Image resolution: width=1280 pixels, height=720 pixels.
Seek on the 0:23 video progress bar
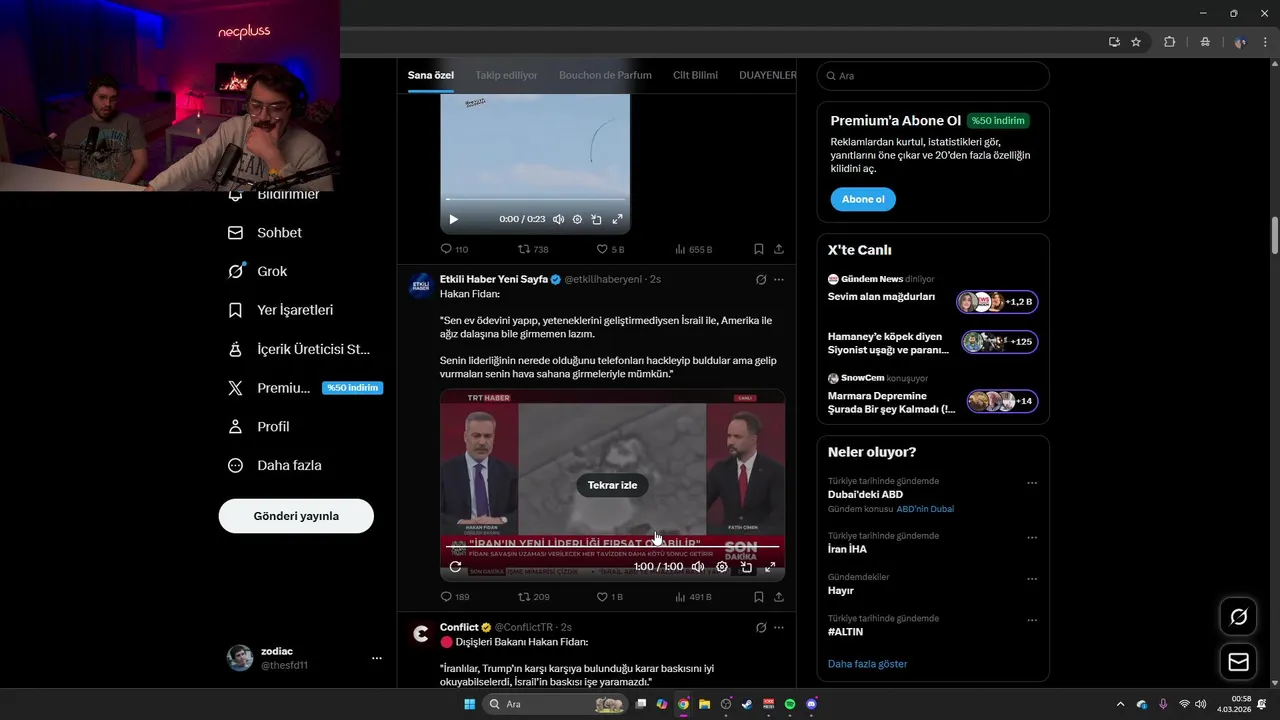pyautogui.click(x=535, y=199)
